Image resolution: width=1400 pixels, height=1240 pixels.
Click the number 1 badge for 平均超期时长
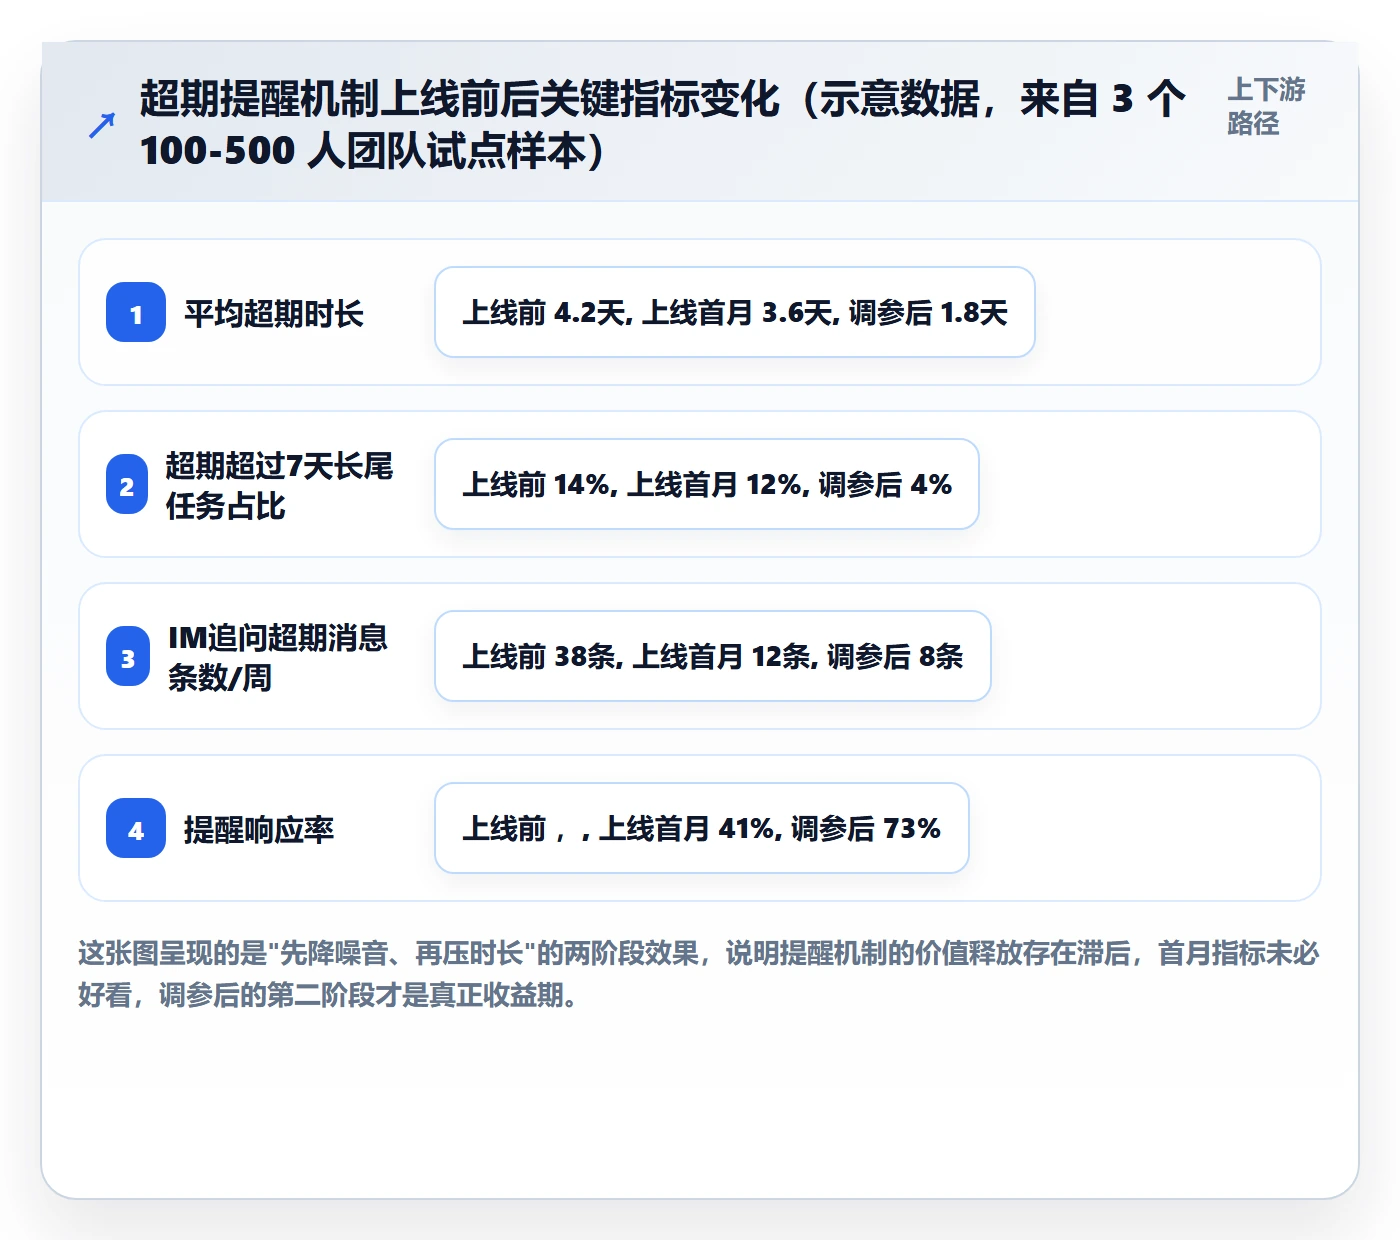point(136,312)
